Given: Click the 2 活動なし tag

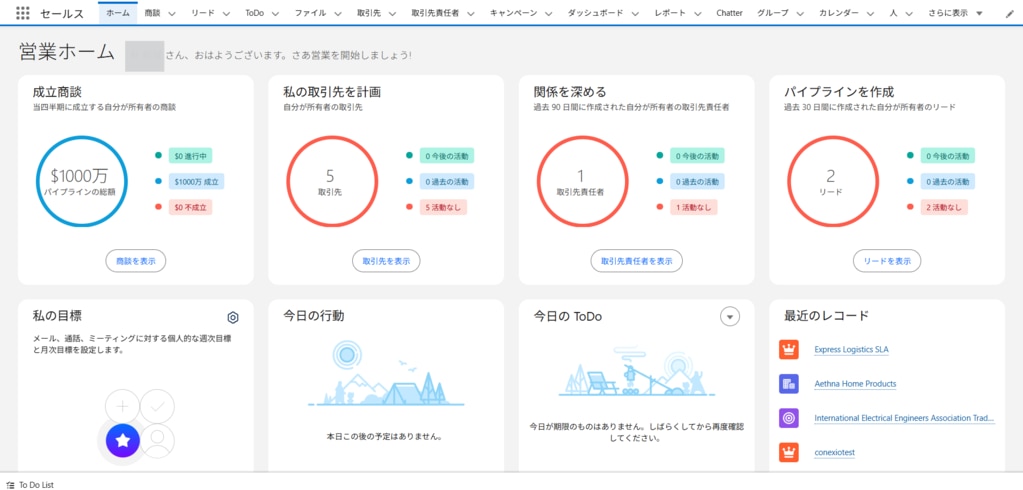Looking at the screenshot, I should click(944, 207).
